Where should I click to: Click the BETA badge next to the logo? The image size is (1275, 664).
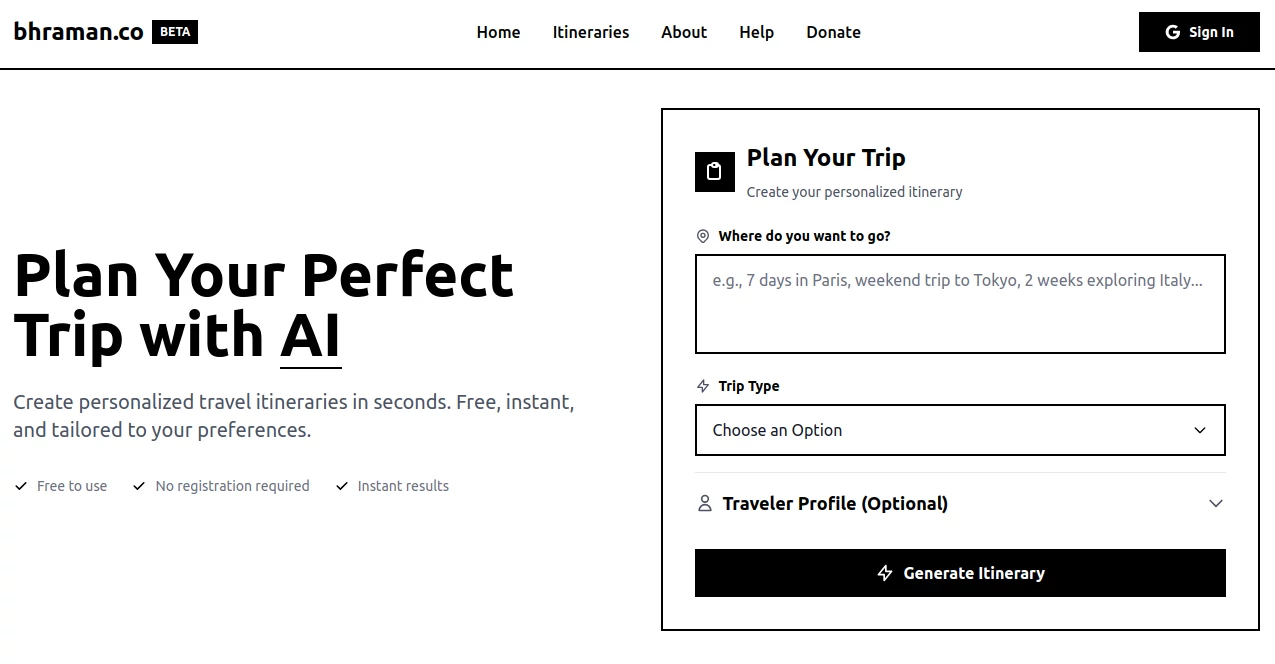coord(175,32)
